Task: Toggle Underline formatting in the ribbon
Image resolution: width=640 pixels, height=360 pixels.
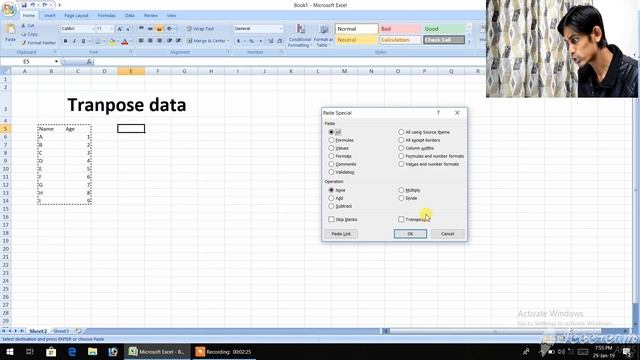Action: (83, 41)
